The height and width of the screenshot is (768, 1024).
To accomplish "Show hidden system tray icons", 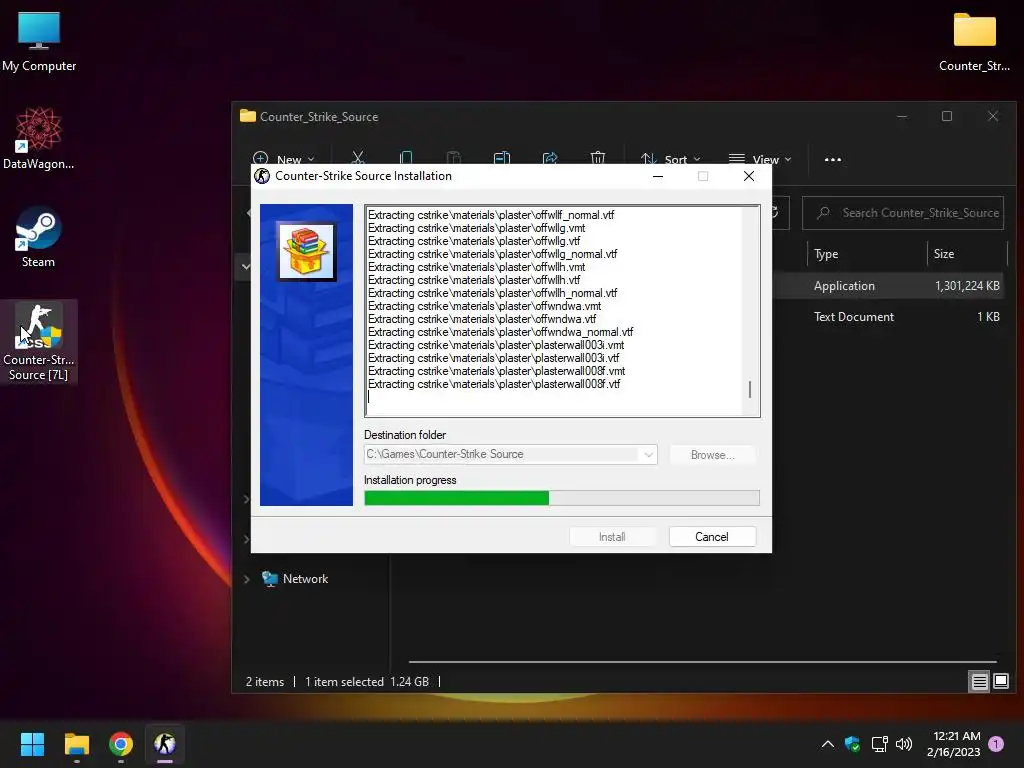I will coord(827,744).
